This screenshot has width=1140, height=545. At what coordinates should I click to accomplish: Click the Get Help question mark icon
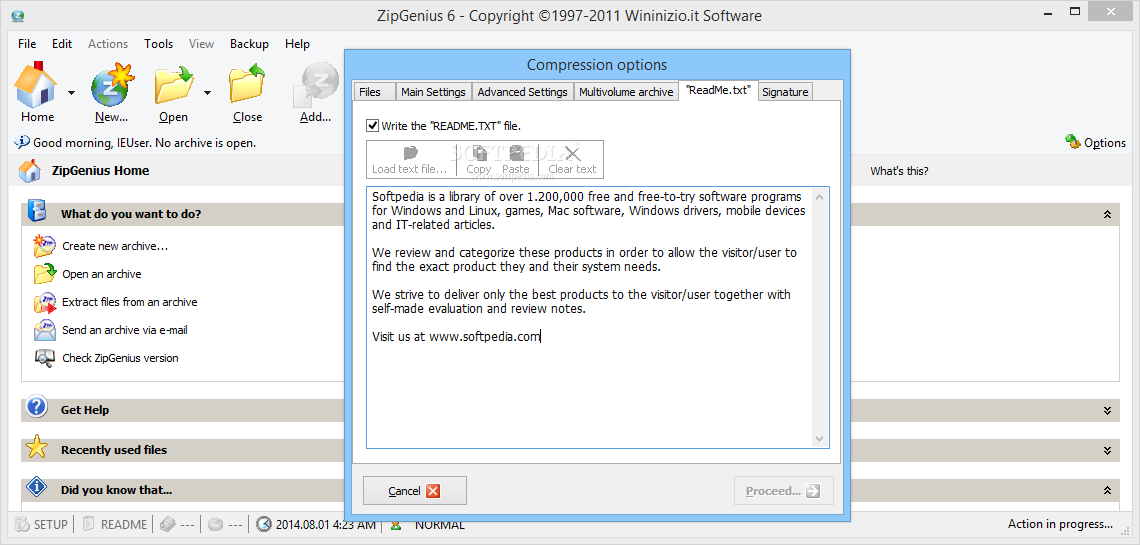tap(36, 408)
